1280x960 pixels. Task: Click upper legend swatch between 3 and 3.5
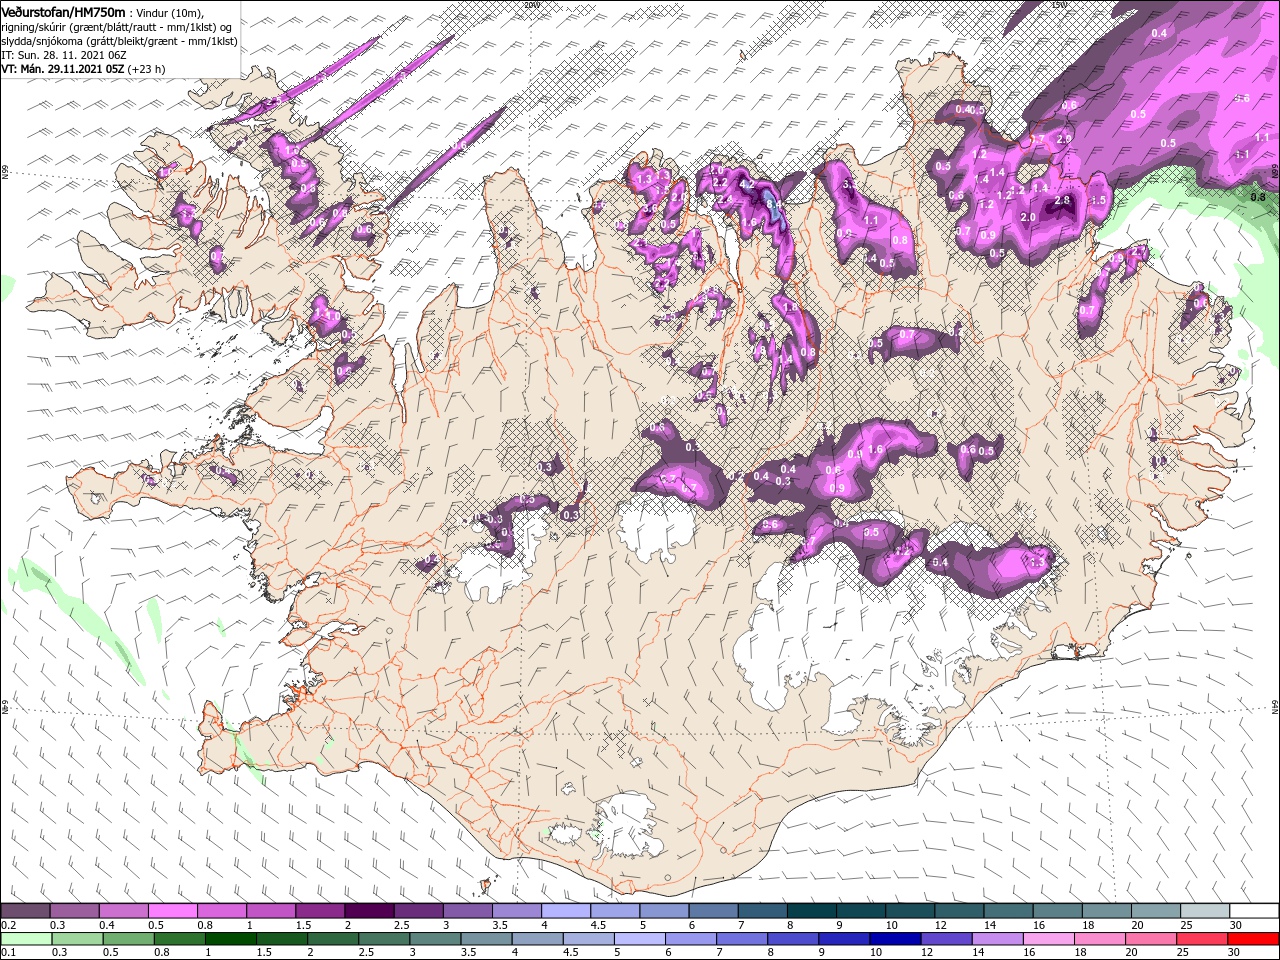[467, 911]
